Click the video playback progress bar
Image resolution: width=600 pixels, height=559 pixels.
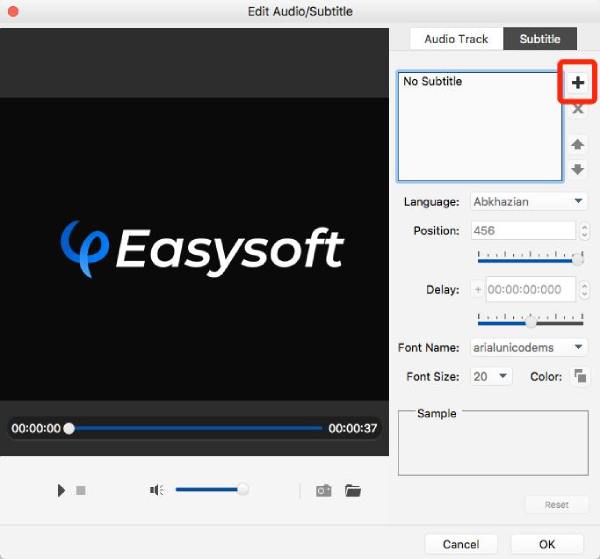pos(195,428)
